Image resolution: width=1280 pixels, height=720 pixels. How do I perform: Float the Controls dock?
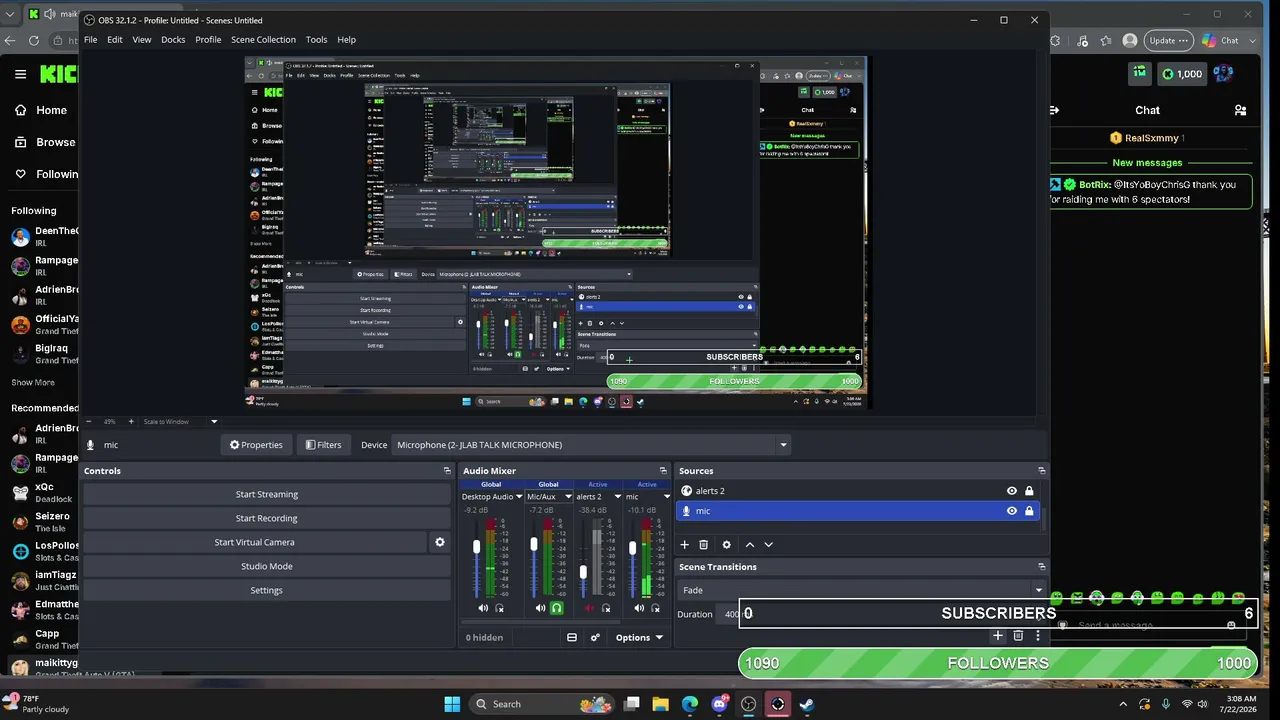(x=447, y=471)
